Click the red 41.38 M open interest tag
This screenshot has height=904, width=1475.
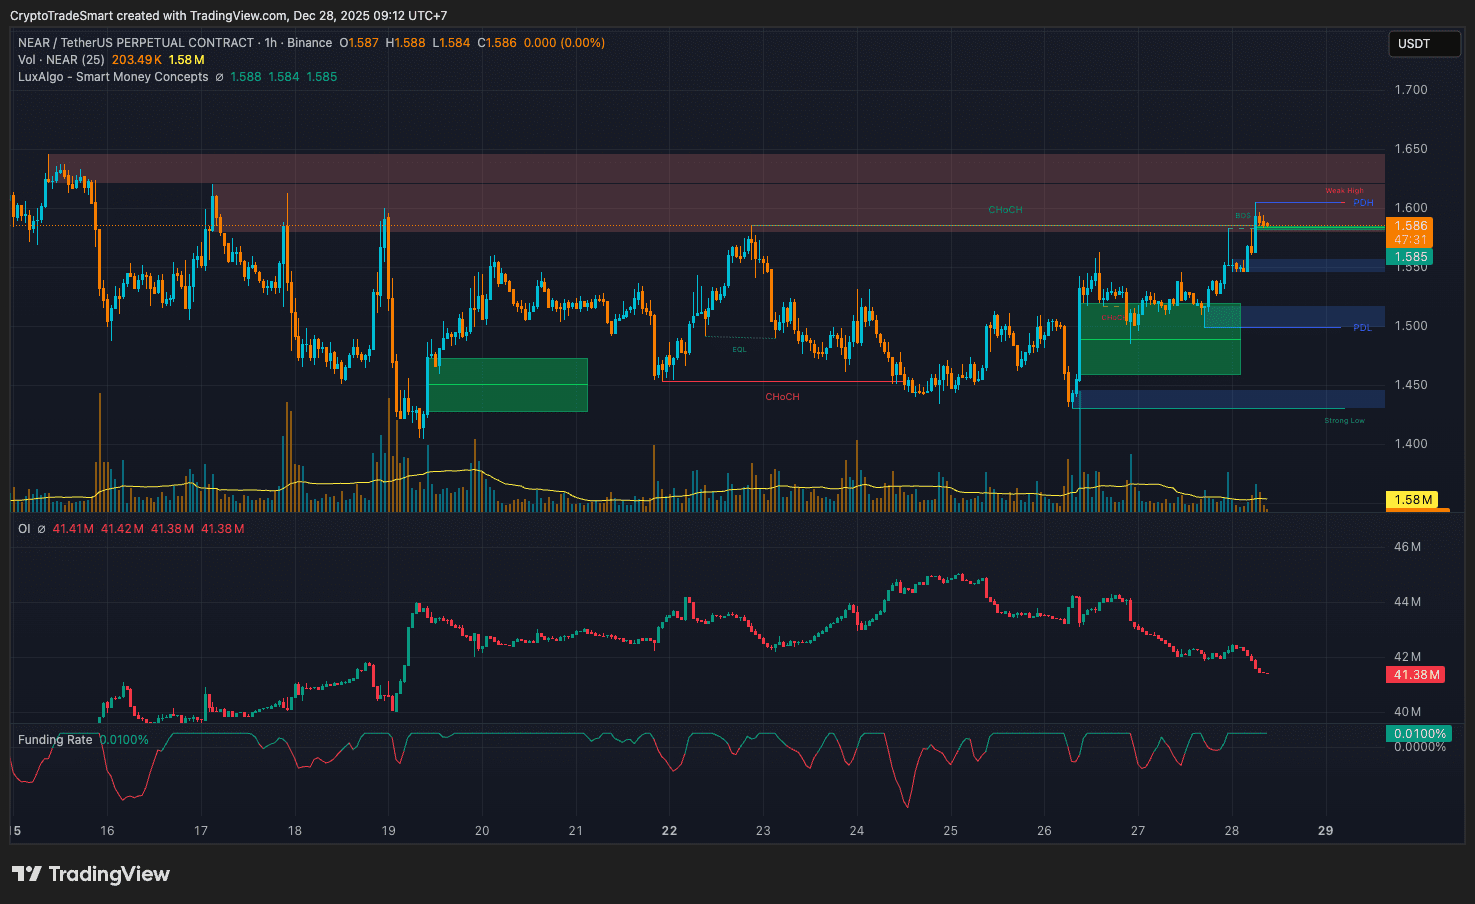[1416, 675]
